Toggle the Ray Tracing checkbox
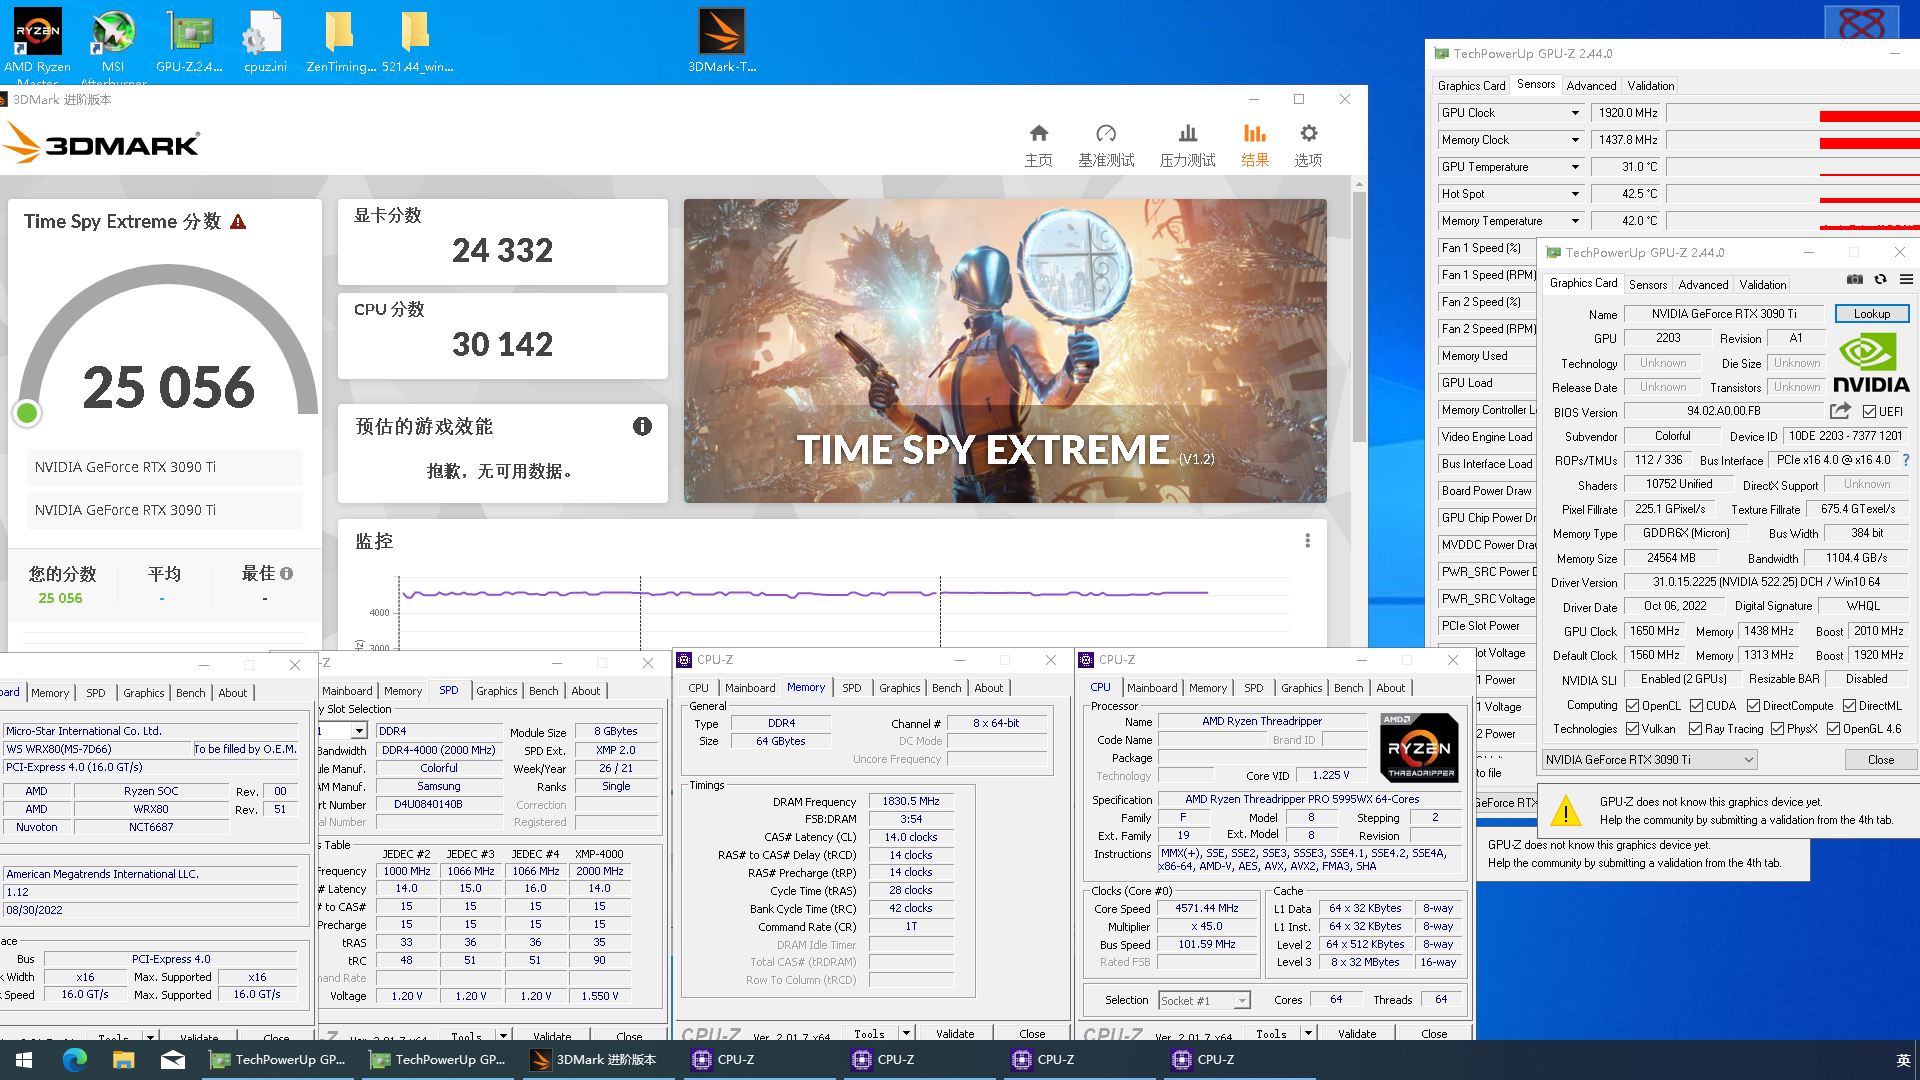Screen dimensions: 1920x1080 click(x=1695, y=729)
